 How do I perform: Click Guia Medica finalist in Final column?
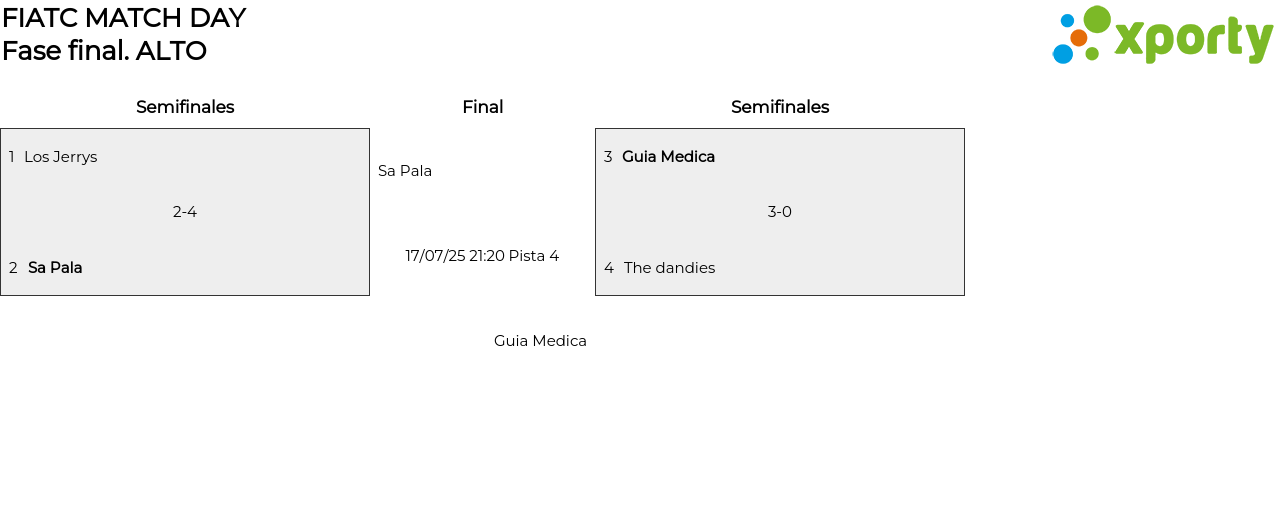(x=540, y=341)
